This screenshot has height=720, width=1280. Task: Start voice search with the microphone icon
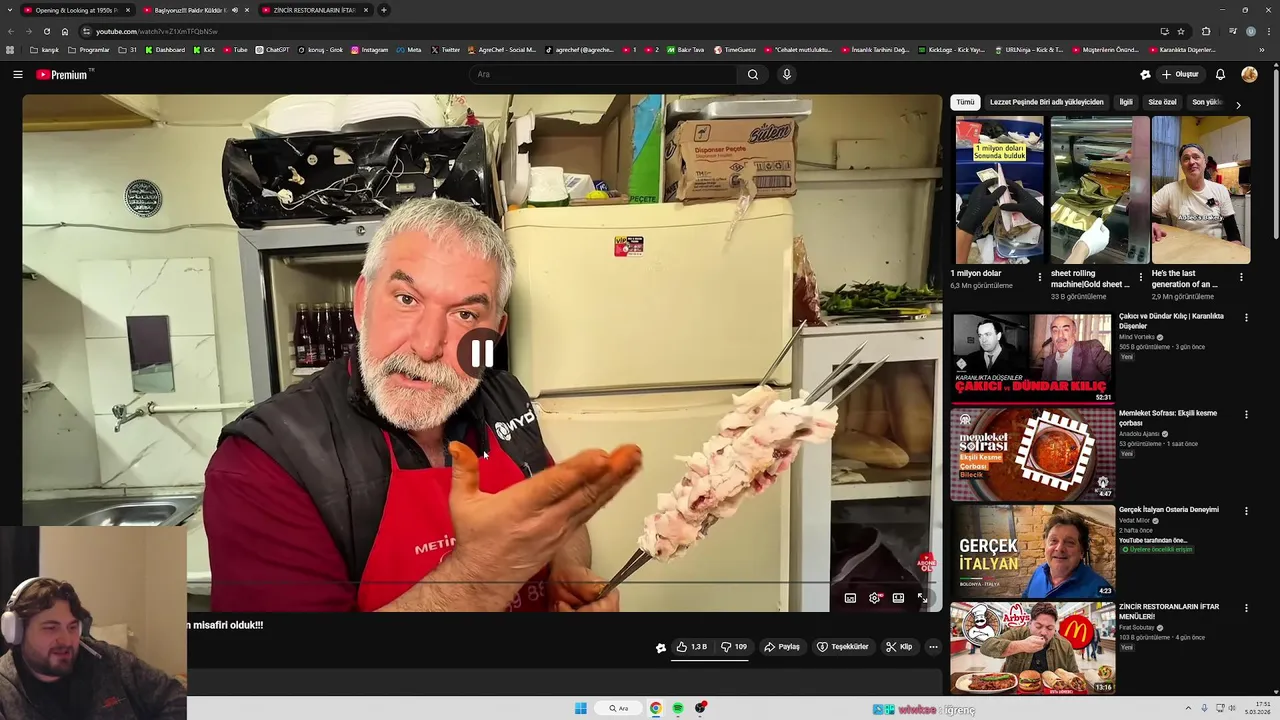[787, 74]
